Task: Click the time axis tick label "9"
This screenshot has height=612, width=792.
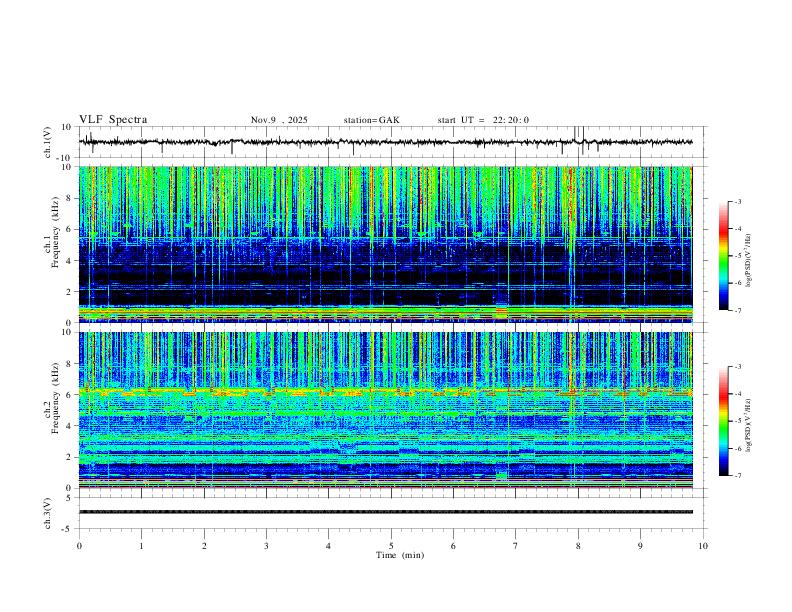Action: click(x=640, y=546)
